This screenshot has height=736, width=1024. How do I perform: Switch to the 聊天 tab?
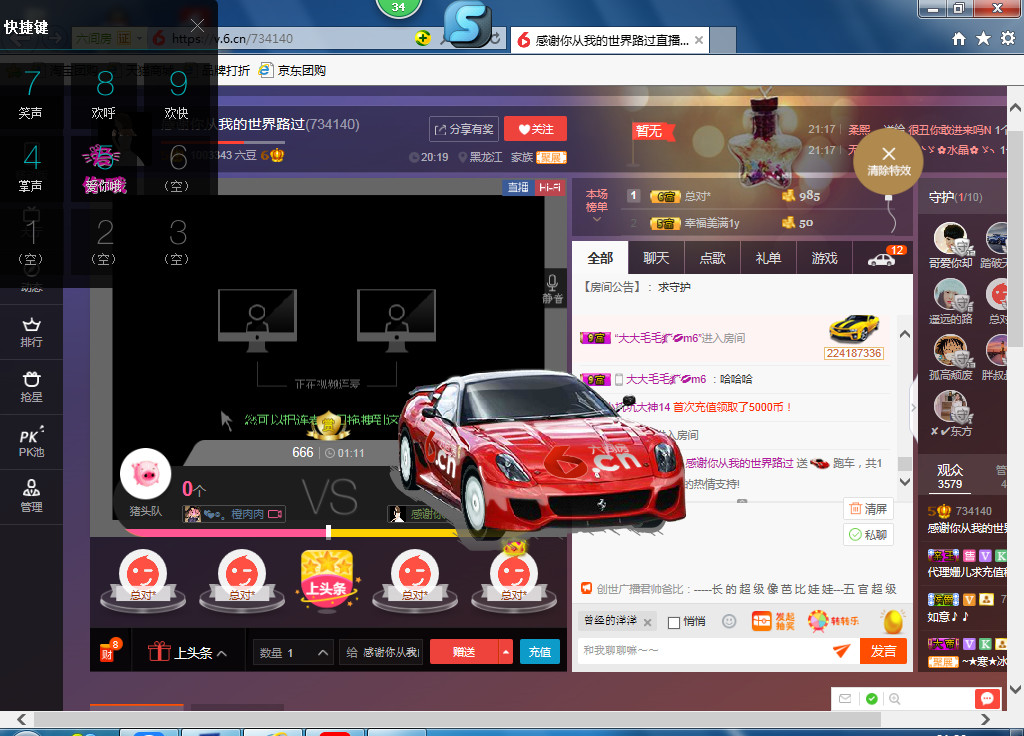(x=656, y=258)
